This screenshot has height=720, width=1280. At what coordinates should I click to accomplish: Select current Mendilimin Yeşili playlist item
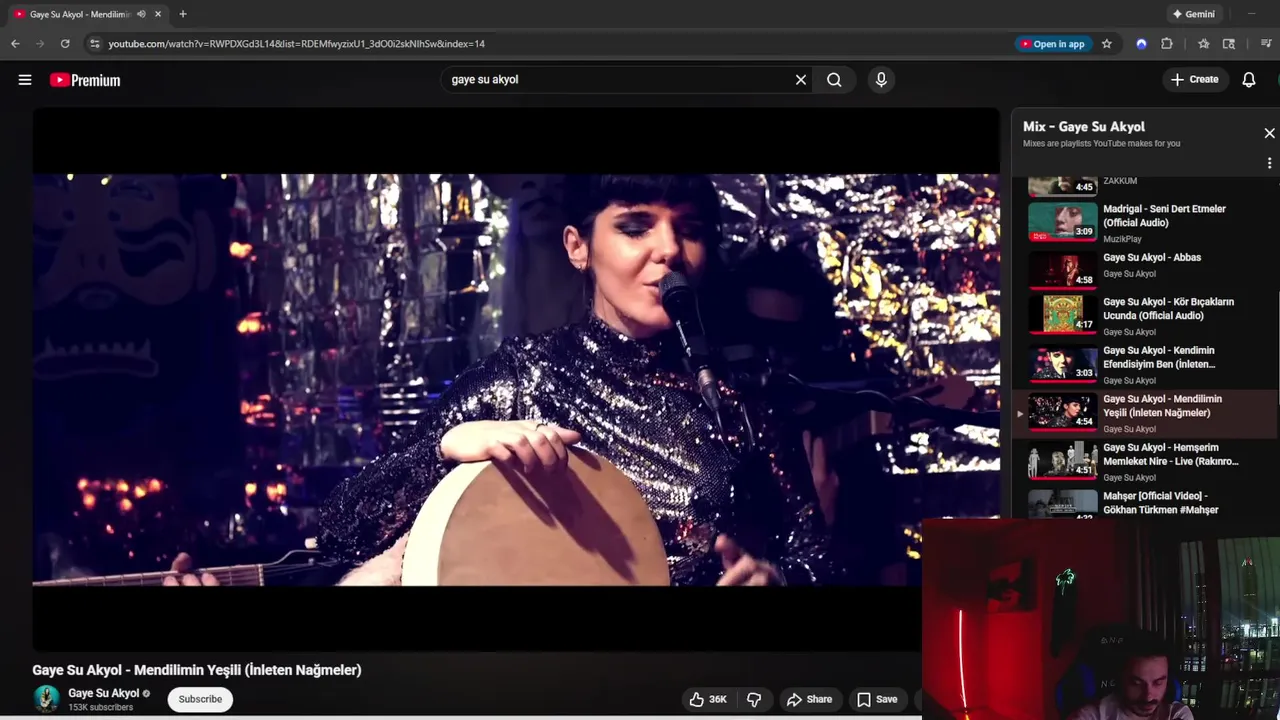click(x=1145, y=412)
